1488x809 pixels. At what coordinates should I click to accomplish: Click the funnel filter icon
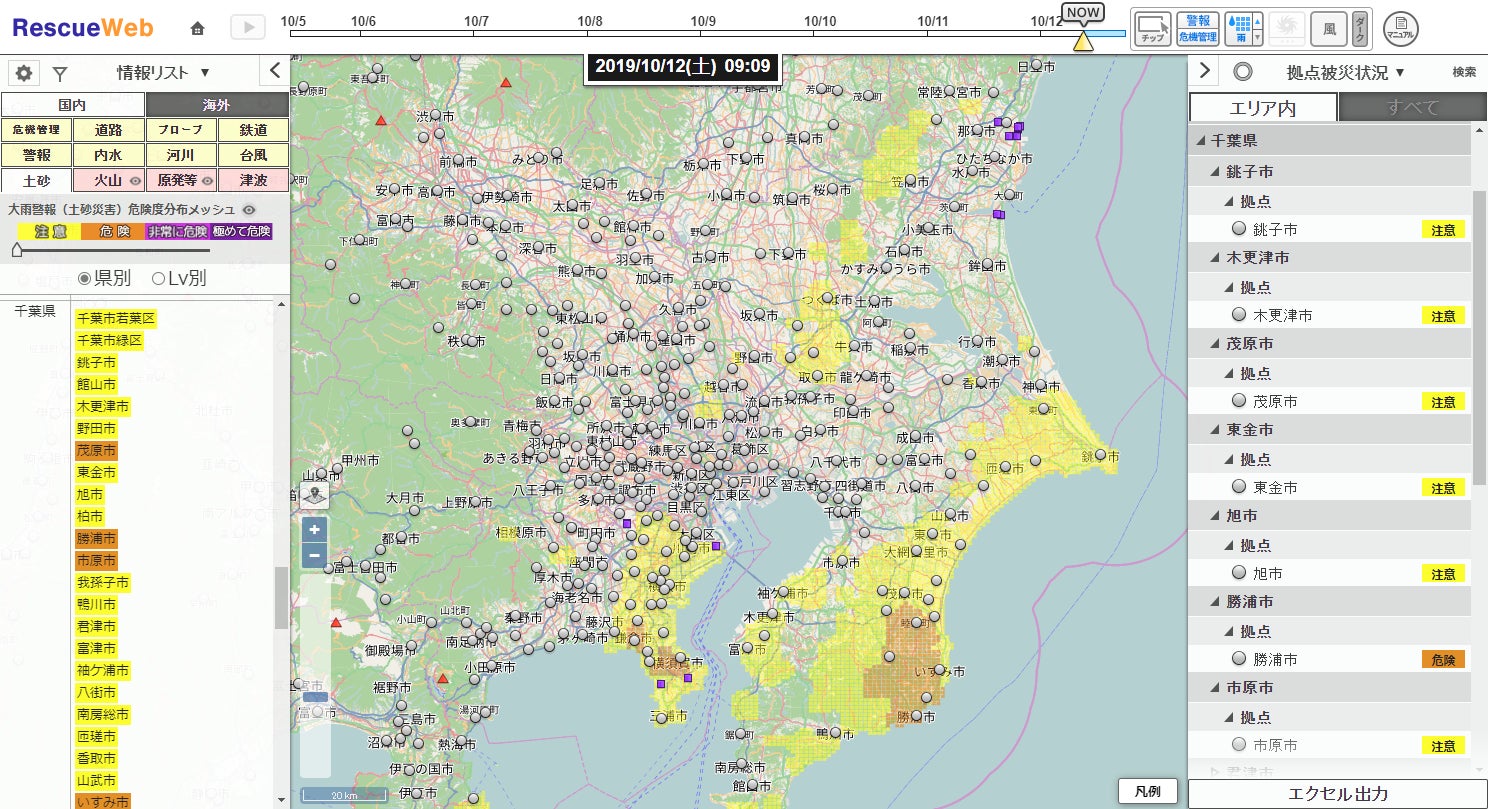60,73
